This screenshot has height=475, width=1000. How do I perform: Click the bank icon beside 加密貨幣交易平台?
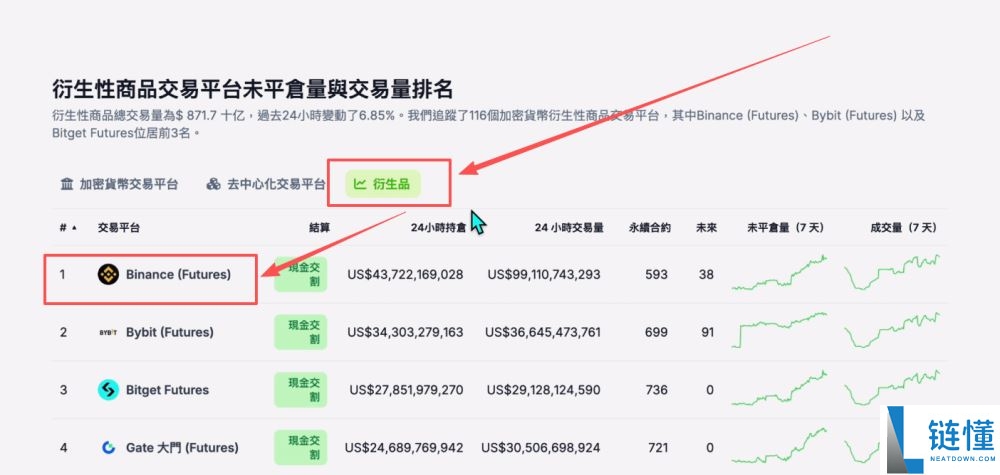click(x=67, y=184)
